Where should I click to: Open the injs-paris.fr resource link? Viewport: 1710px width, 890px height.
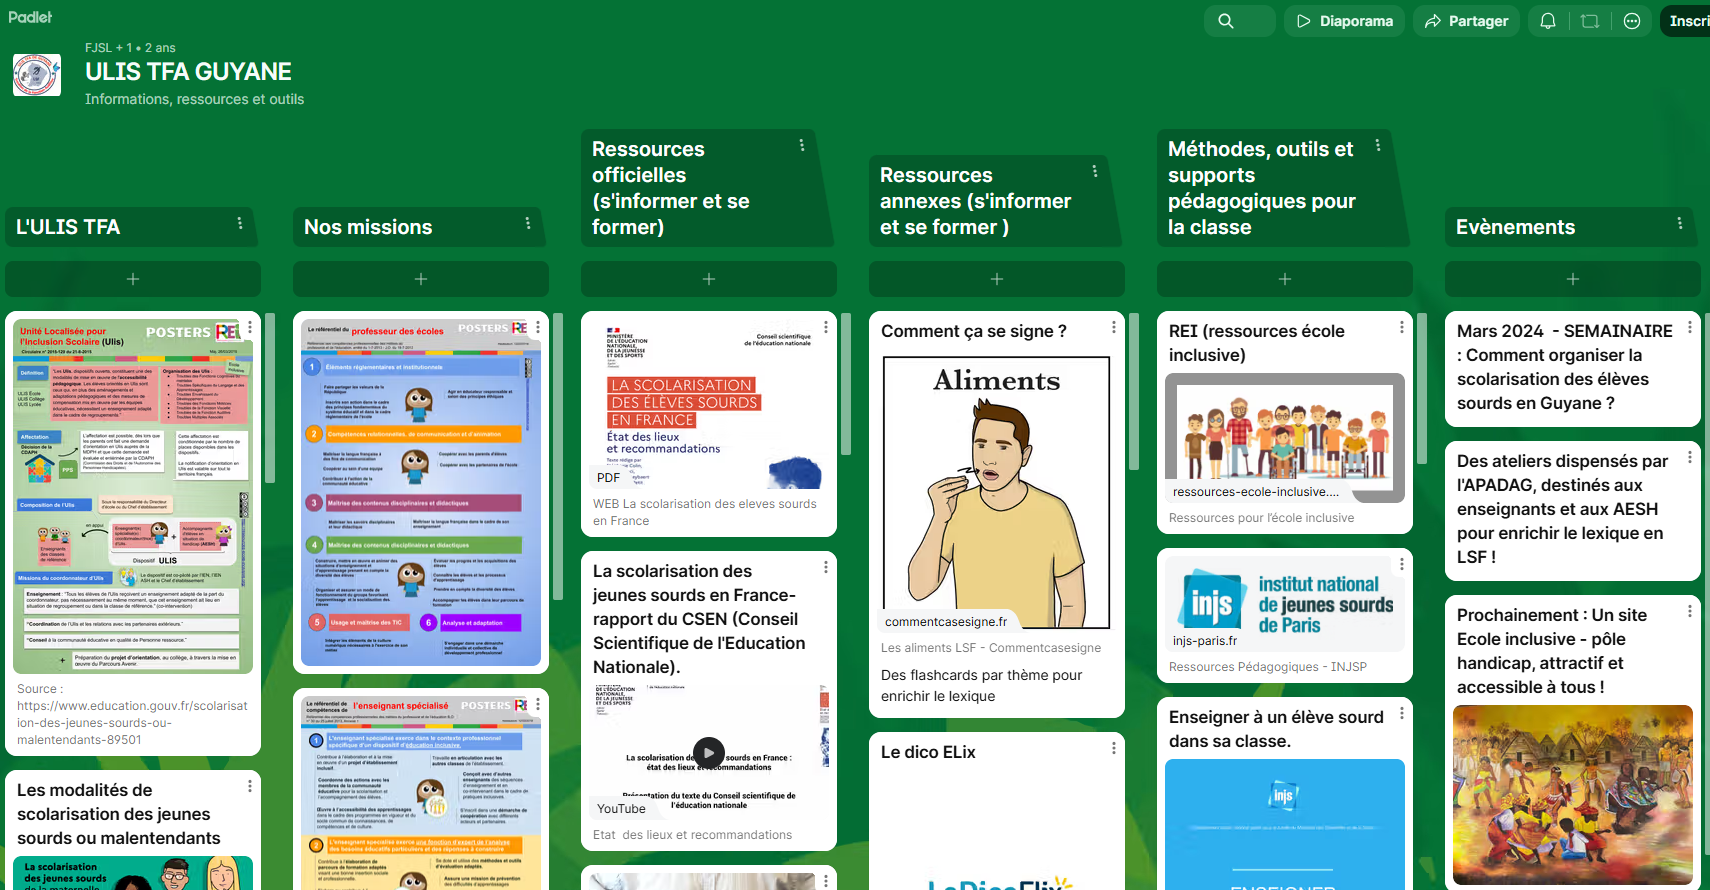click(1284, 605)
